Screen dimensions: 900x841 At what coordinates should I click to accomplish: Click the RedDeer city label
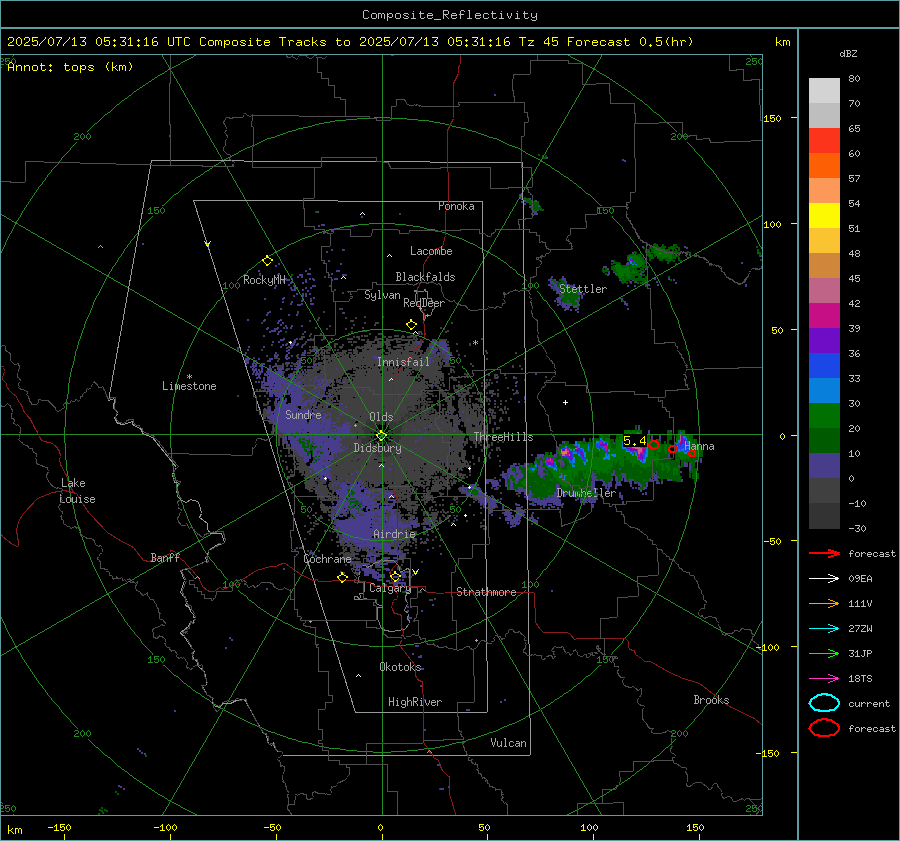(x=424, y=303)
